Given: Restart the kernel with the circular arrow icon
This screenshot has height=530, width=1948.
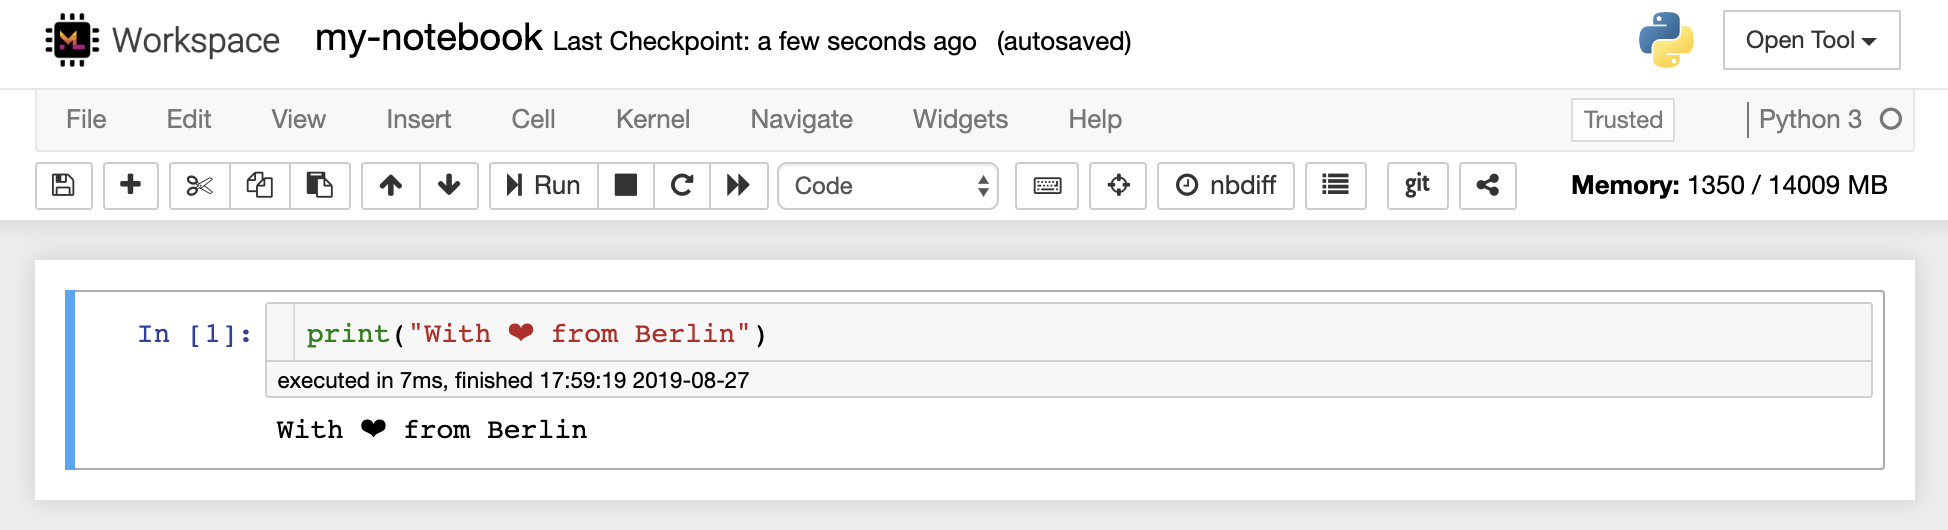Looking at the screenshot, I should tap(682, 186).
